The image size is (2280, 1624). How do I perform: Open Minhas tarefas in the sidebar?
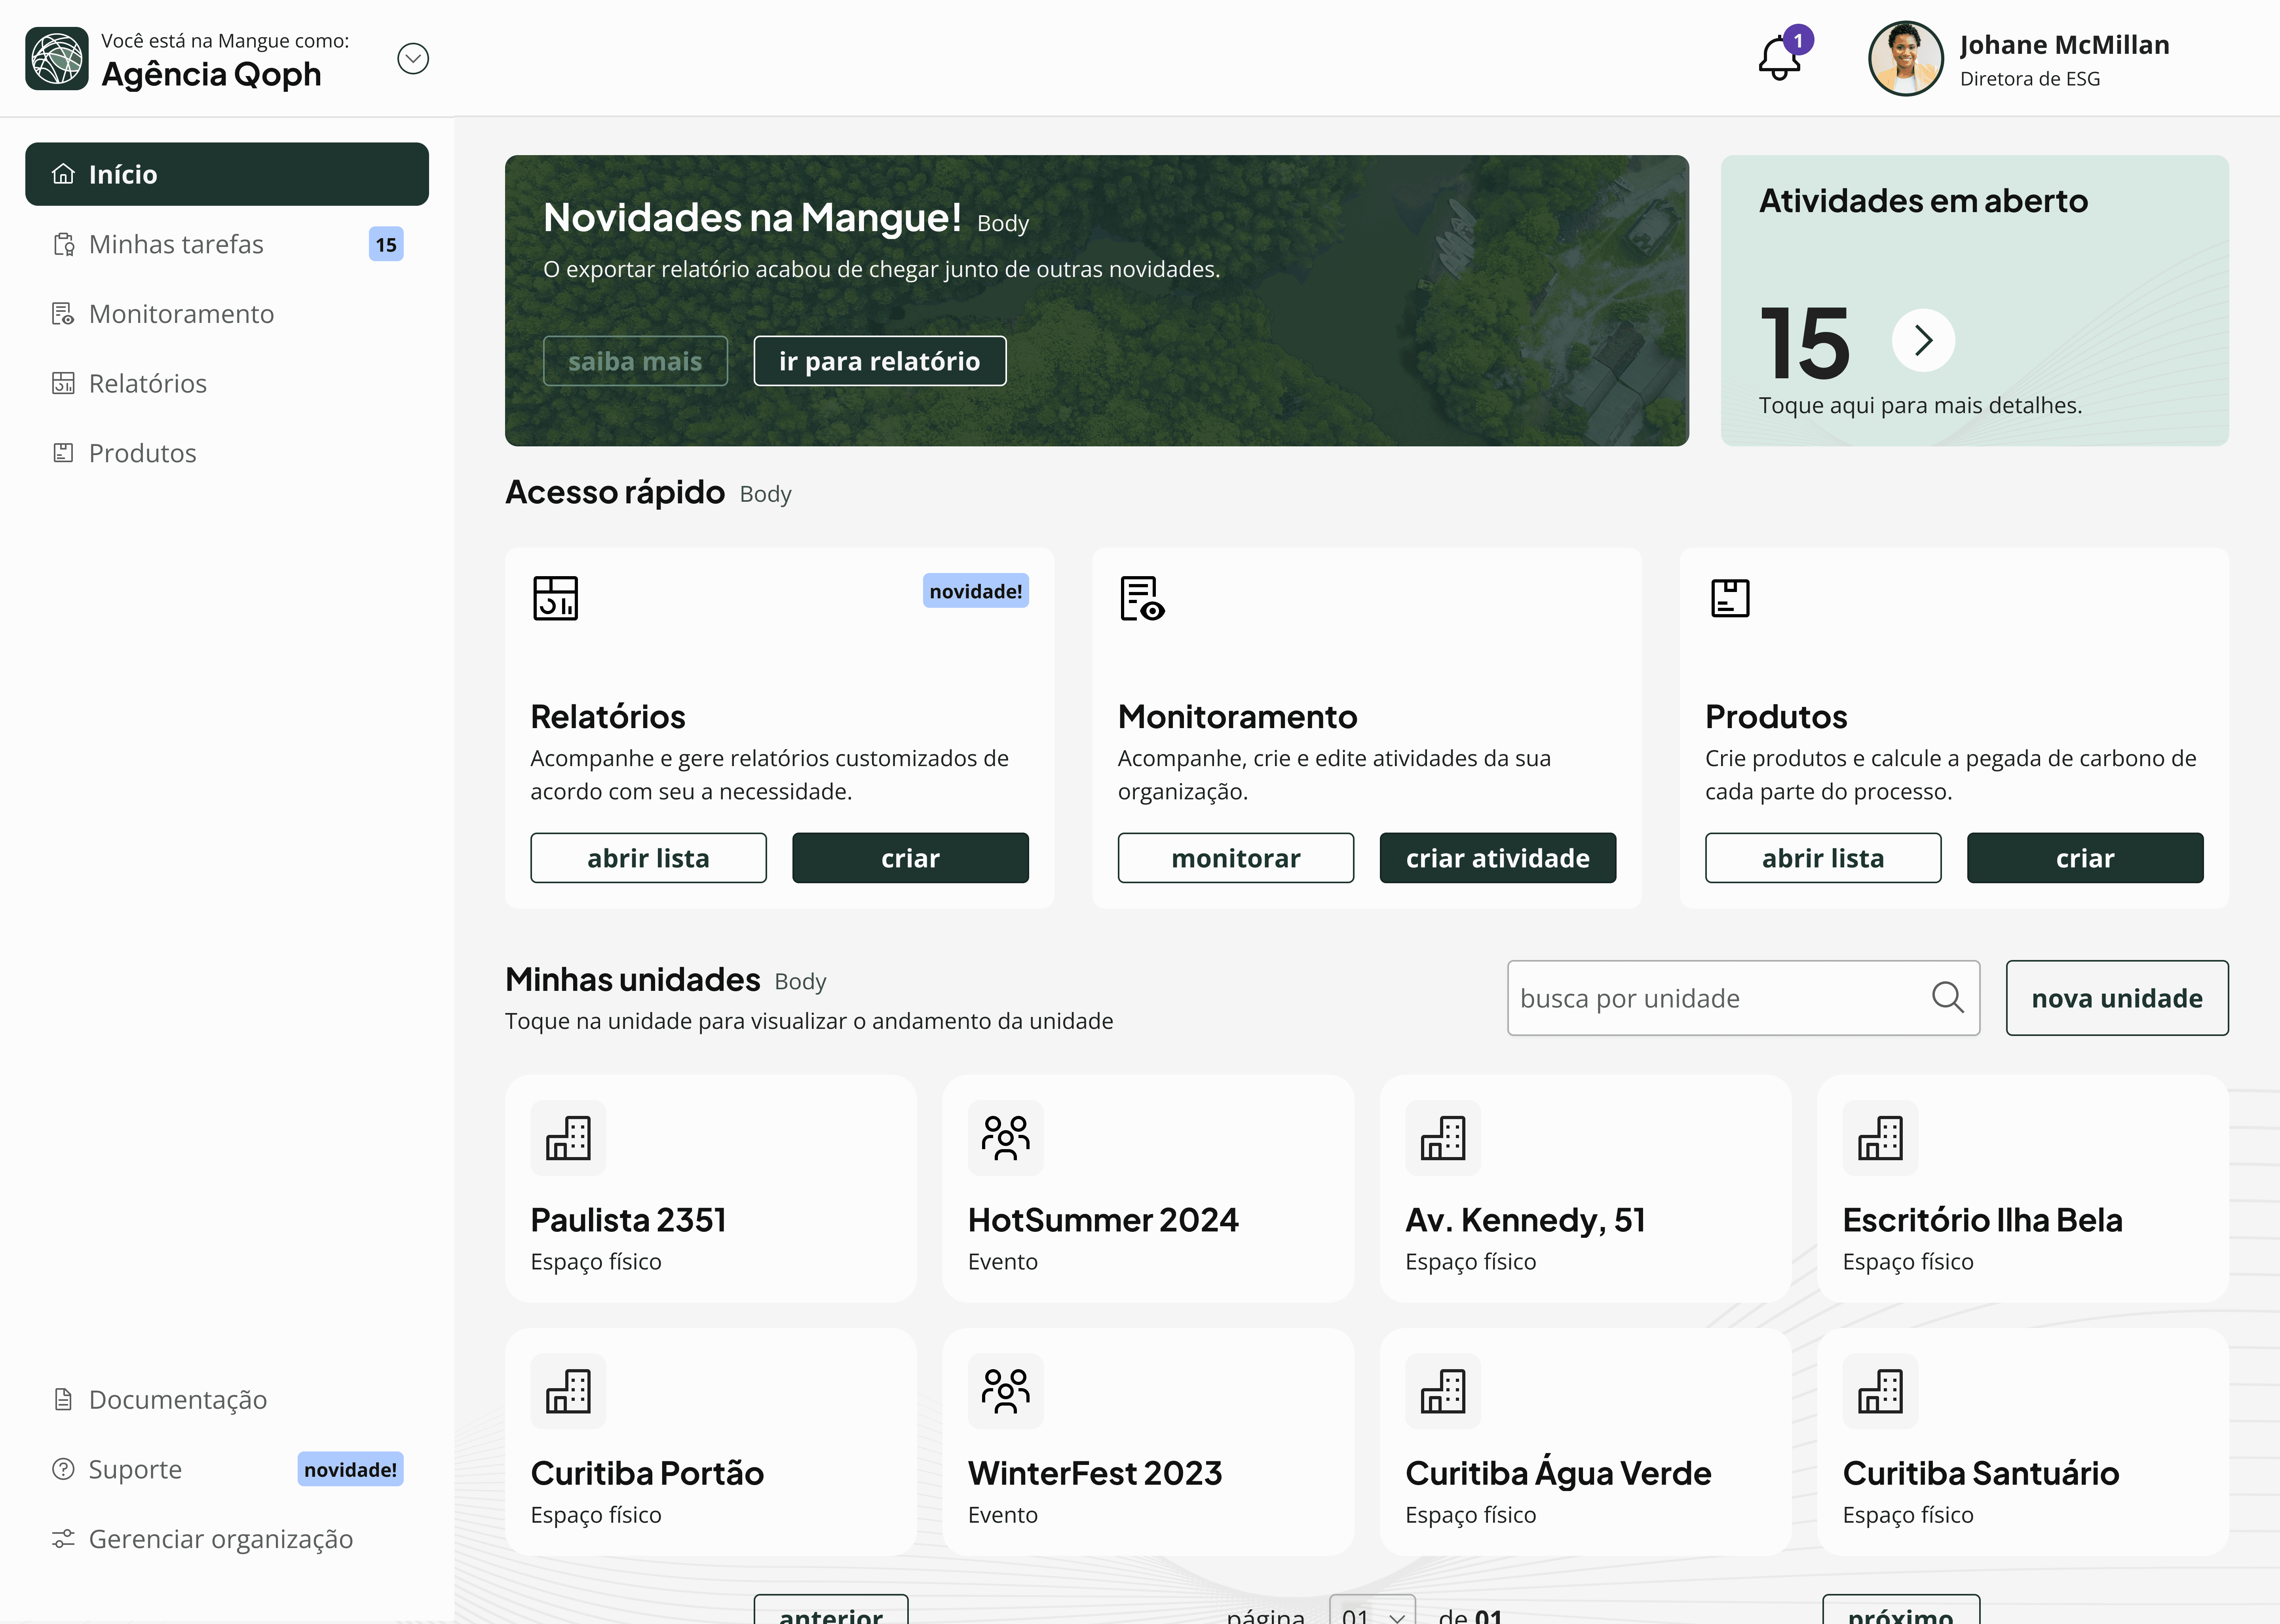[227, 244]
